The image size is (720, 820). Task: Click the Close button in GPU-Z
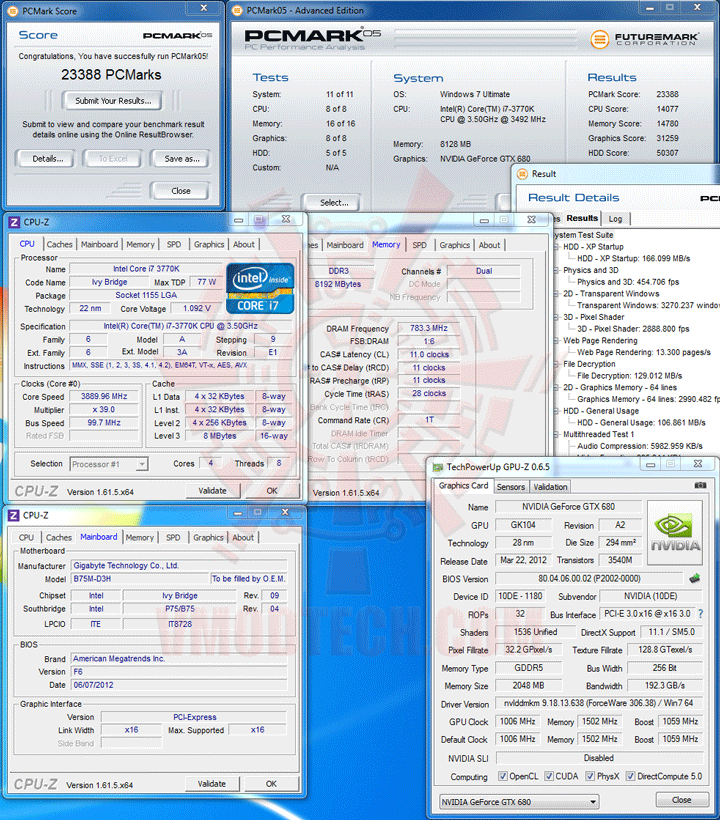coord(682,800)
